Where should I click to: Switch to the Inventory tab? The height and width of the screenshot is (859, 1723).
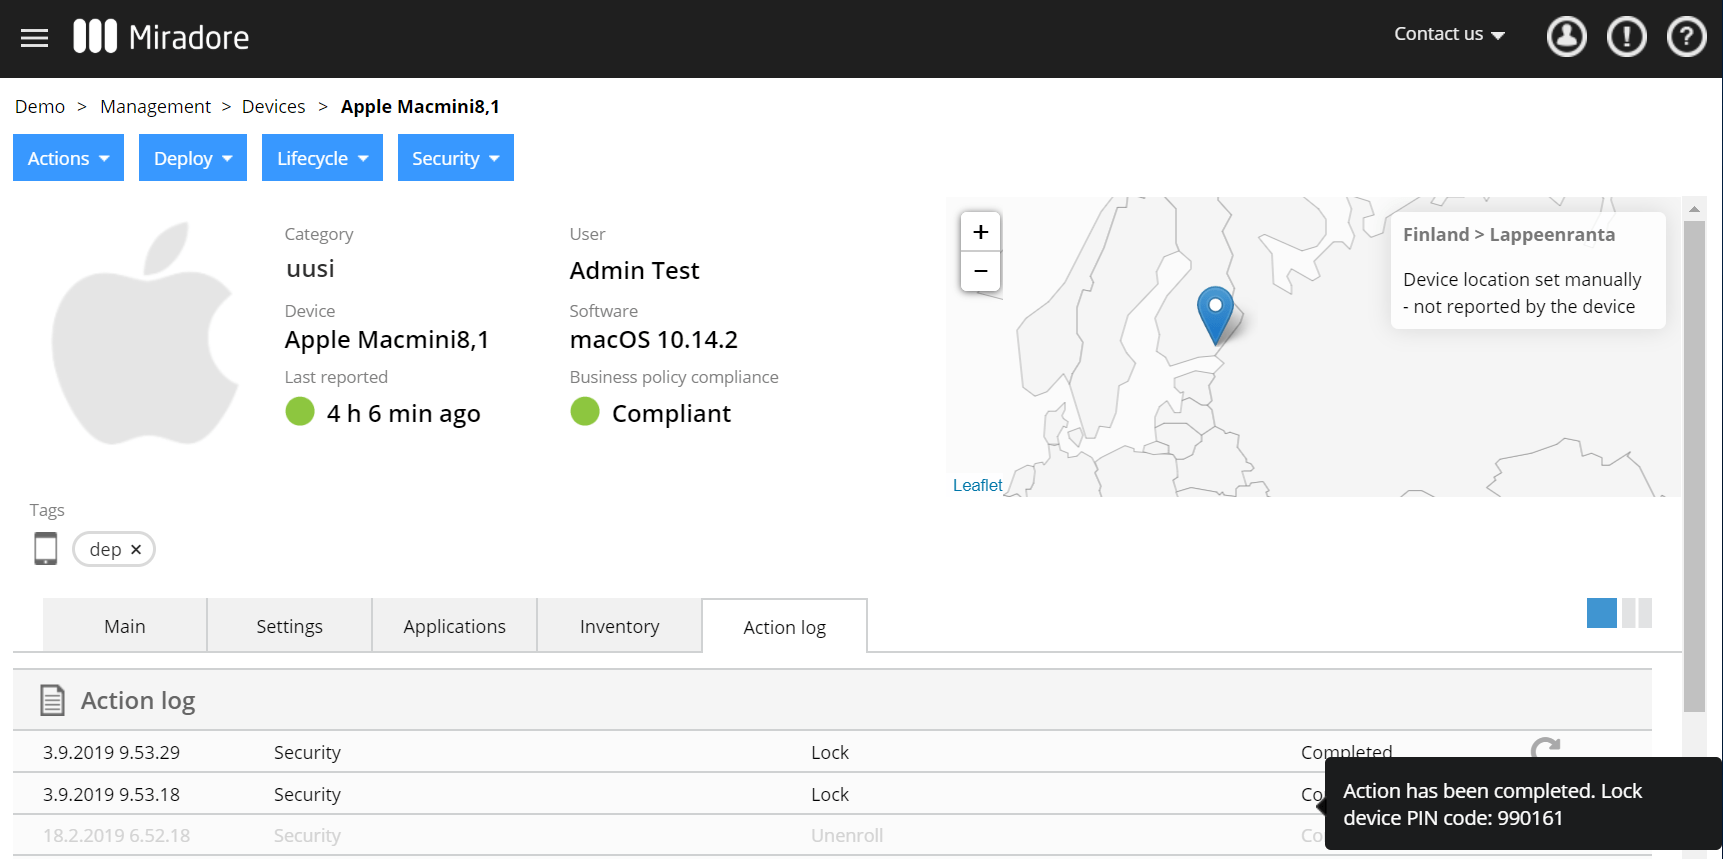pos(619,626)
